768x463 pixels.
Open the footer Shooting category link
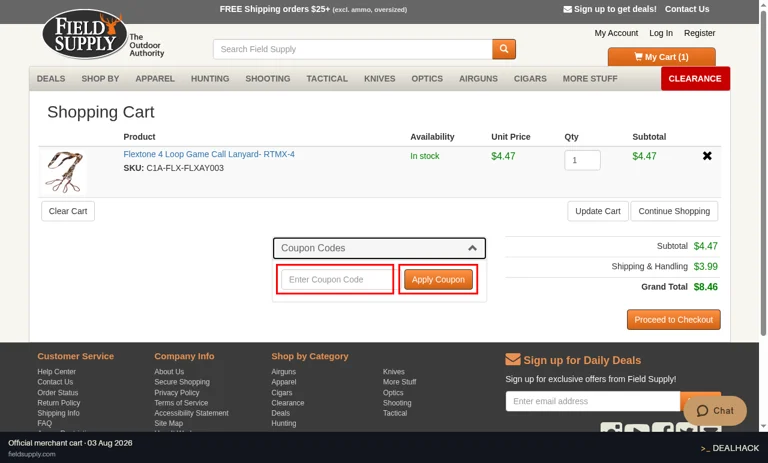click(x=397, y=403)
